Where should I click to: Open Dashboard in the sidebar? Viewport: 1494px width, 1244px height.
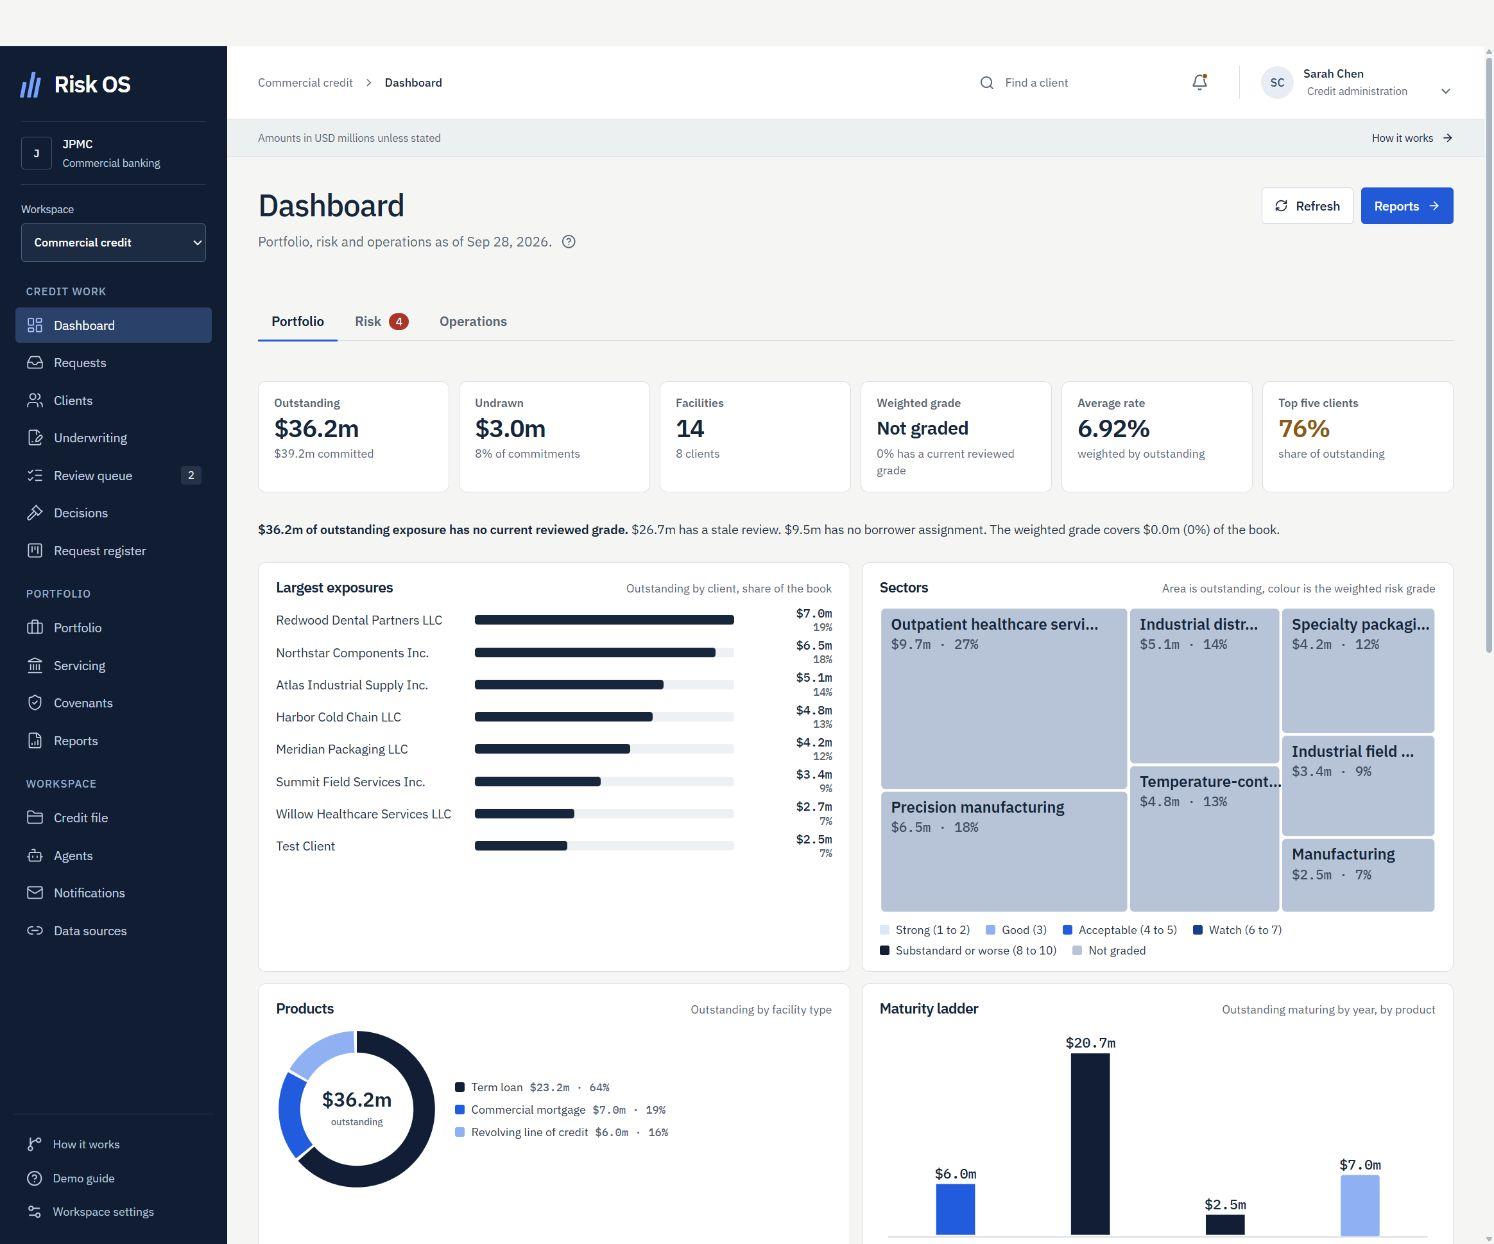(x=113, y=326)
